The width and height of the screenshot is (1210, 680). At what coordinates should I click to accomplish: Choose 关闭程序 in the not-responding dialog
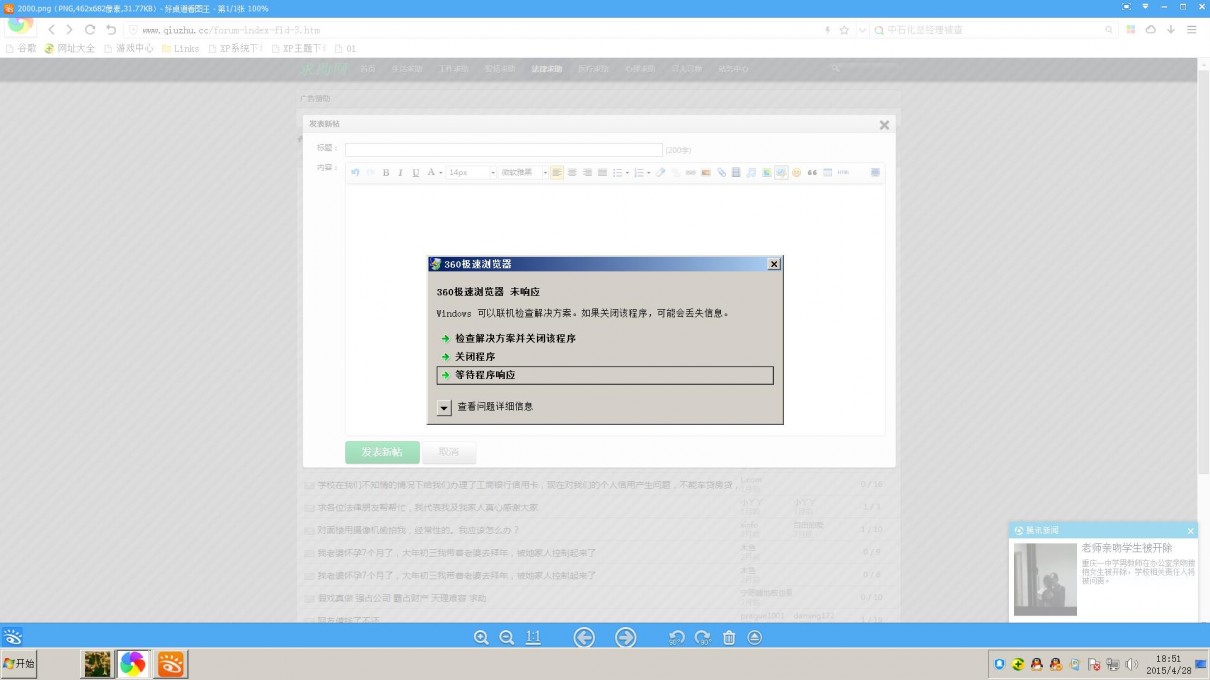(x=475, y=357)
